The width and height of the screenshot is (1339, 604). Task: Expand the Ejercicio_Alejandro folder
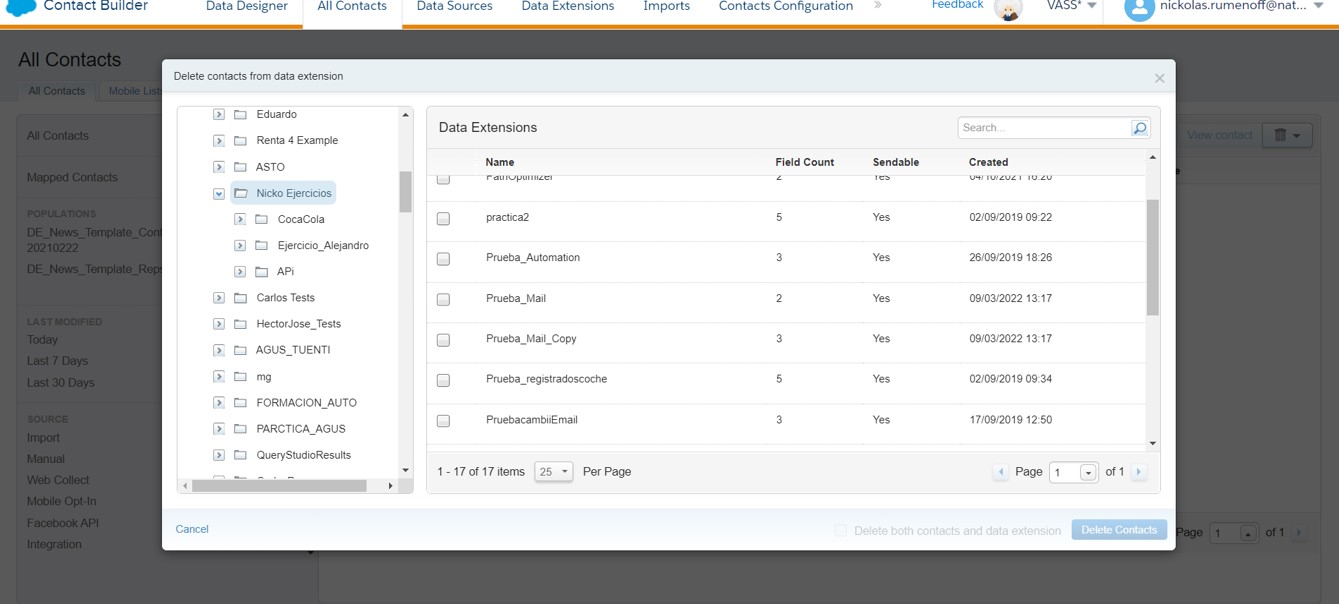click(240, 246)
